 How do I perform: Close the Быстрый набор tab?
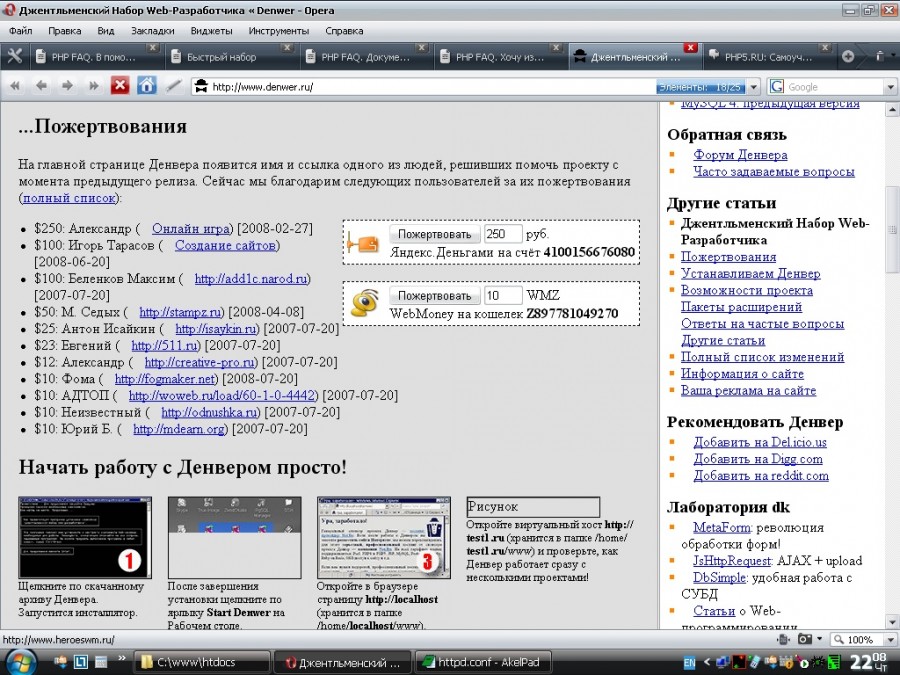point(287,48)
